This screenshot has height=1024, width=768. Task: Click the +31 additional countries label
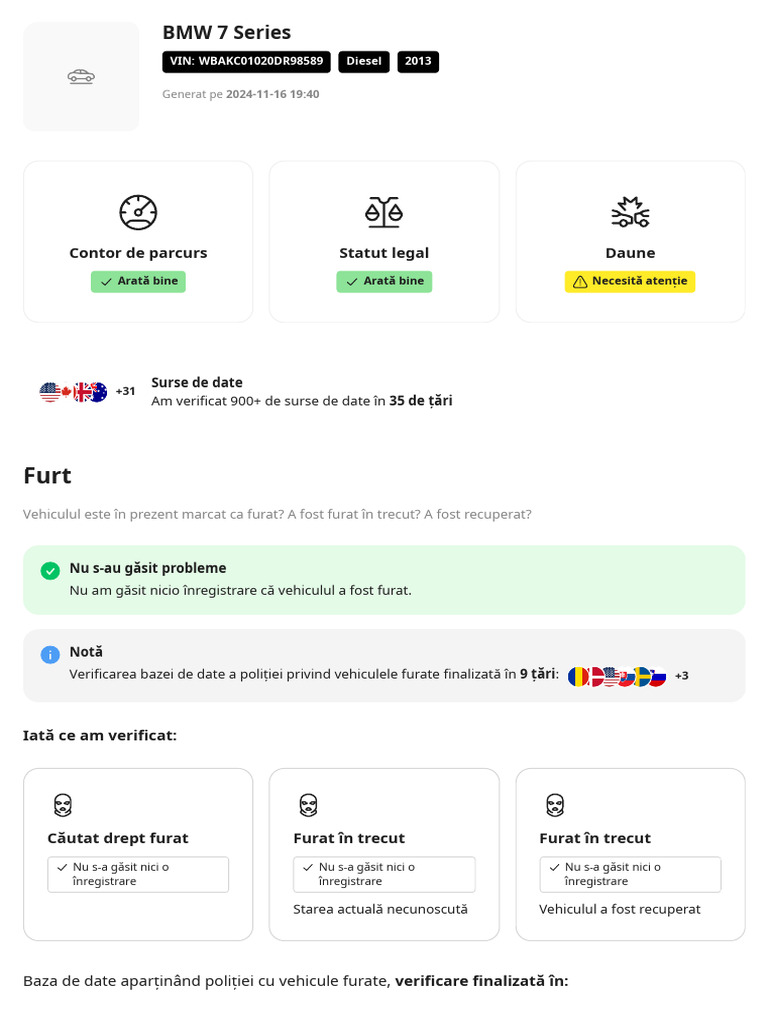(x=125, y=391)
